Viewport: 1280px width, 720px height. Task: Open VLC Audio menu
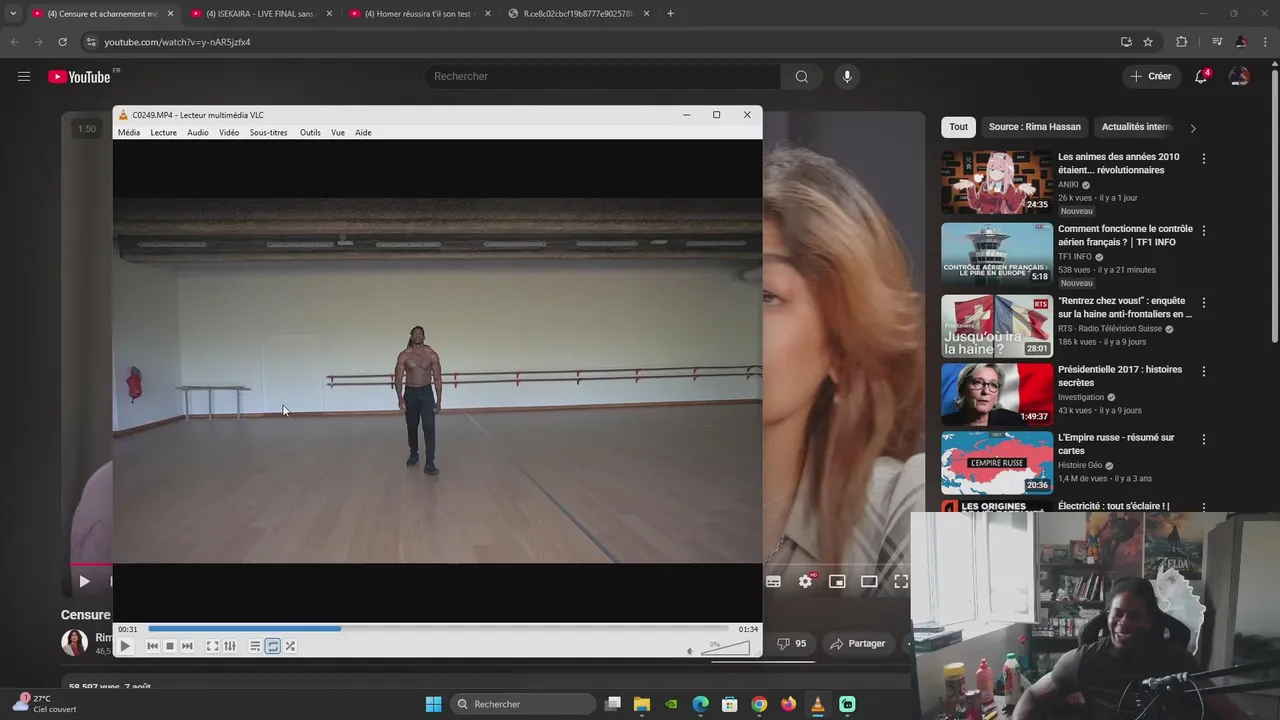198,133
